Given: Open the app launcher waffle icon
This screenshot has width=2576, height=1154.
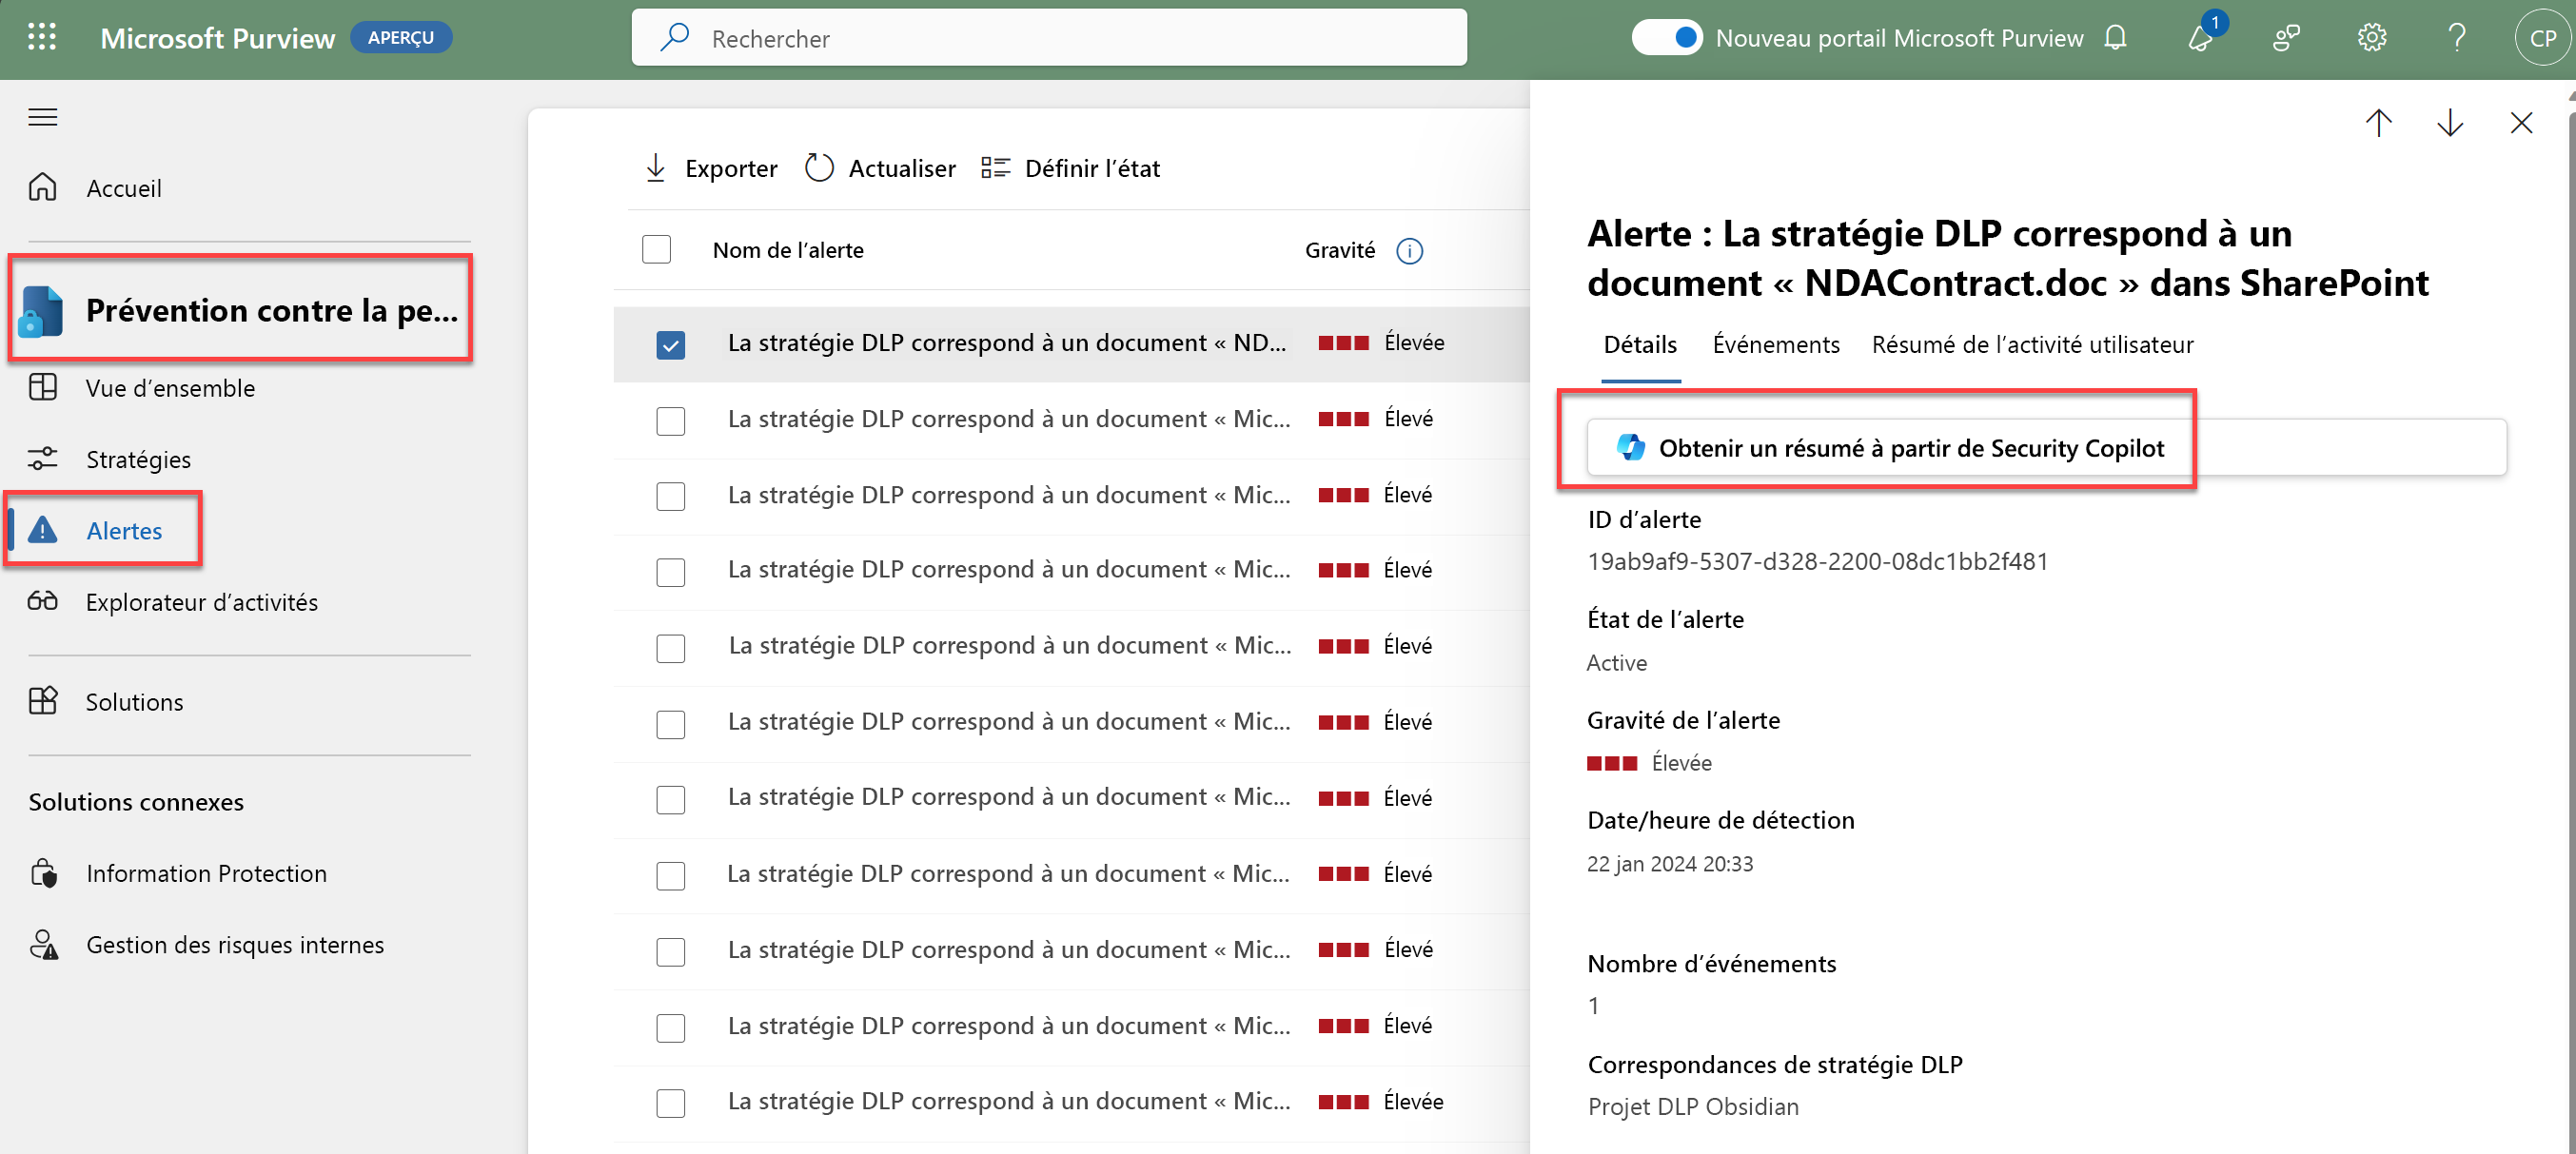Looking at the screenshot, I should tap(42, 38).
